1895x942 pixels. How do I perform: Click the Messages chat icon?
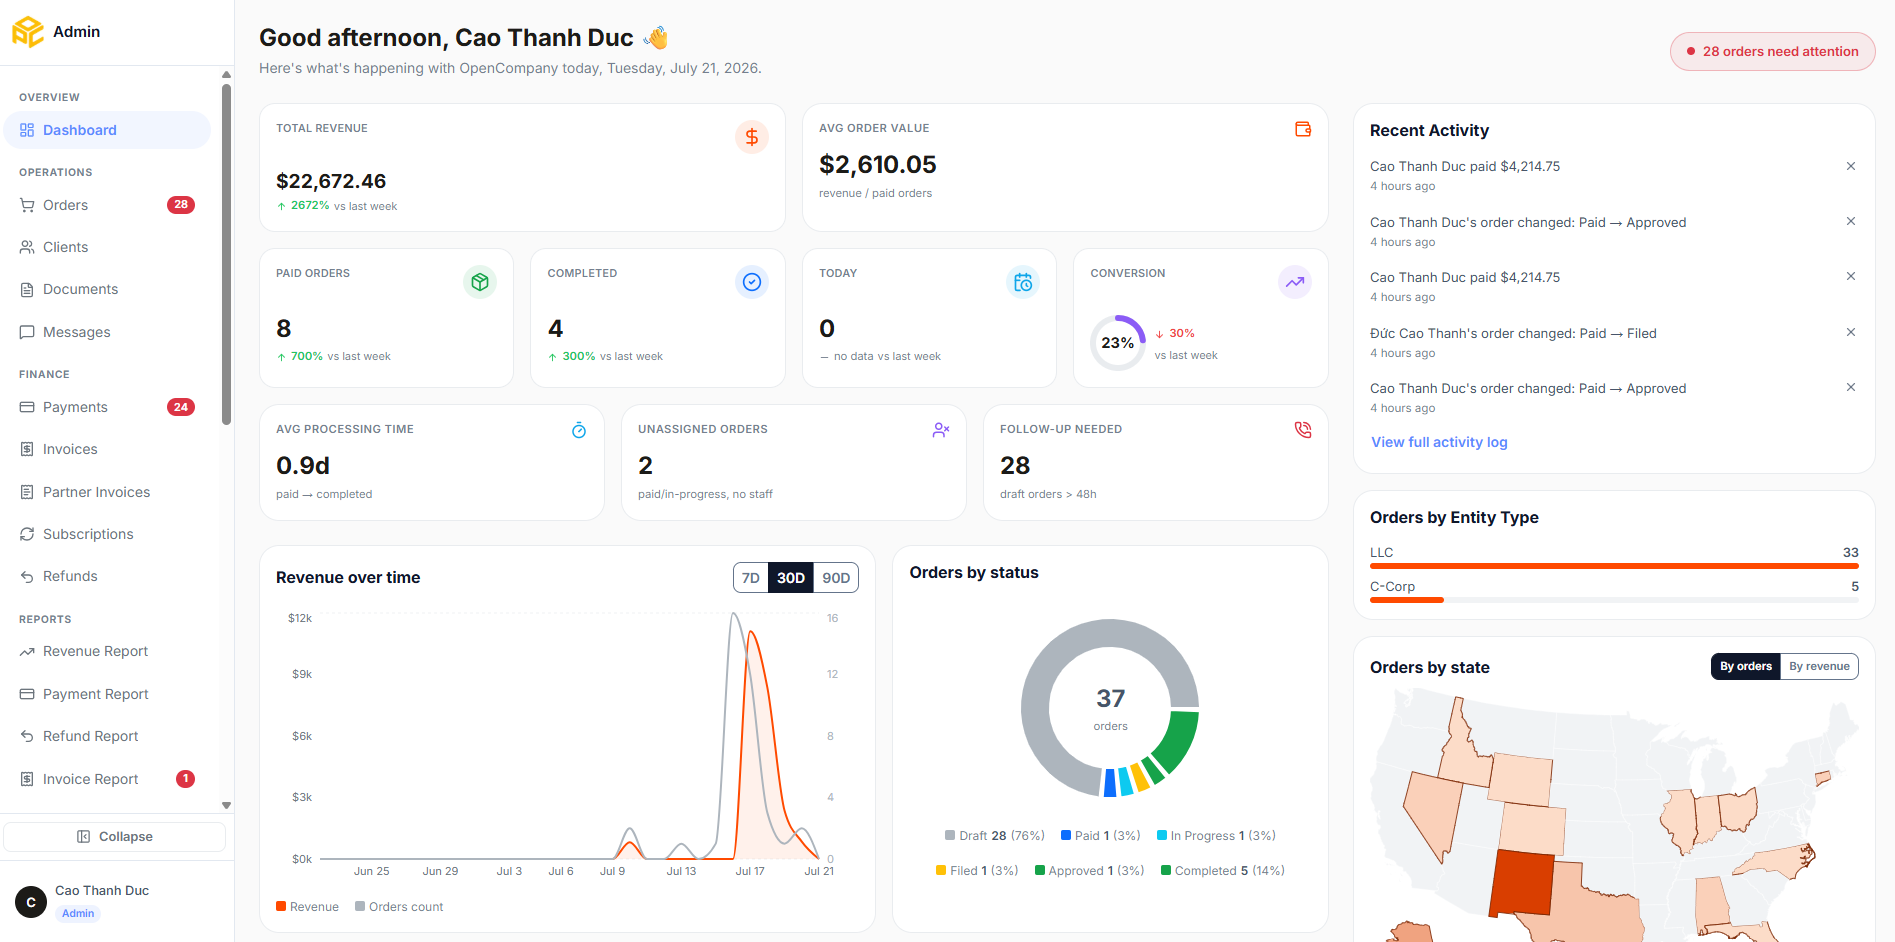(27, 332)
